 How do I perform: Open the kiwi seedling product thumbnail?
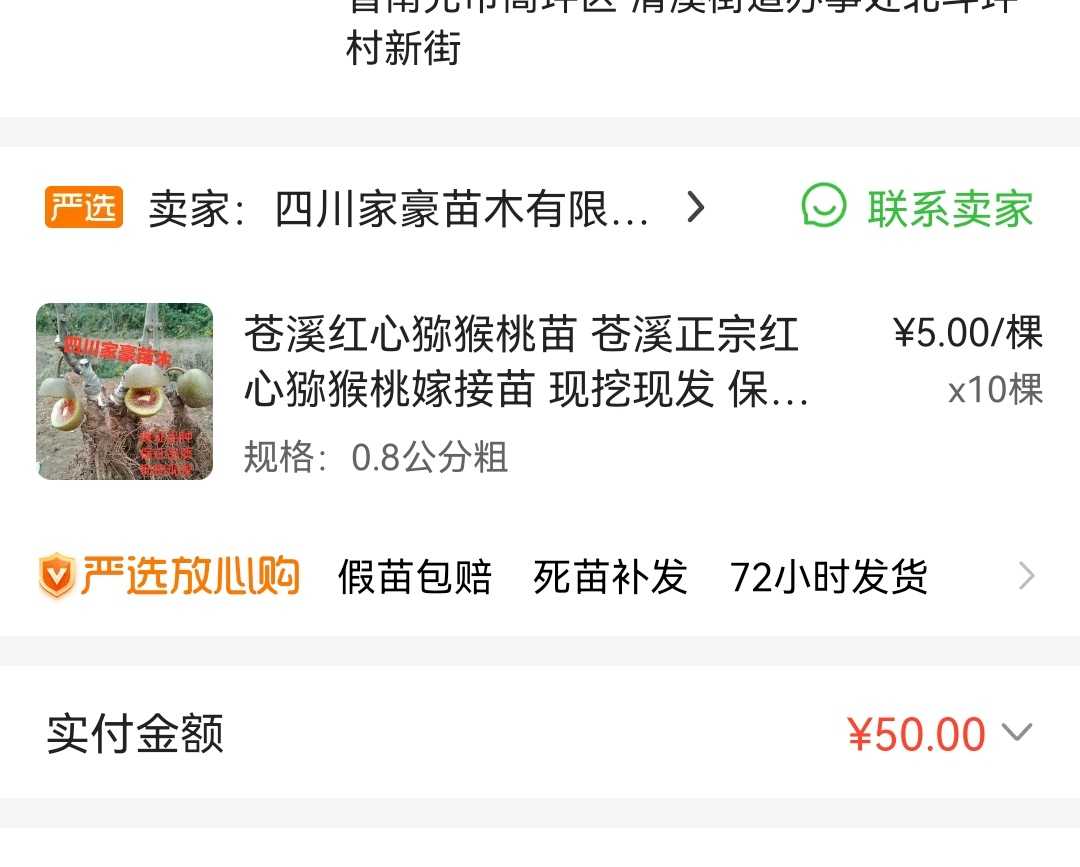pyautogui.click(x=125, y=391)
